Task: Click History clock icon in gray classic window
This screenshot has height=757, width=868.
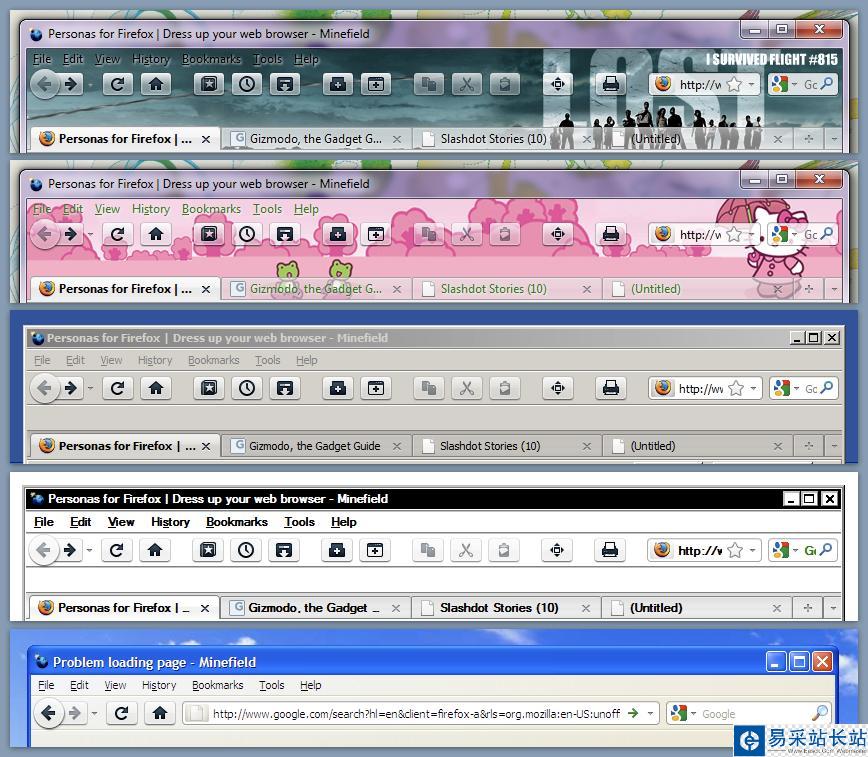Action: pyautogui.click(x=247, y=388)
